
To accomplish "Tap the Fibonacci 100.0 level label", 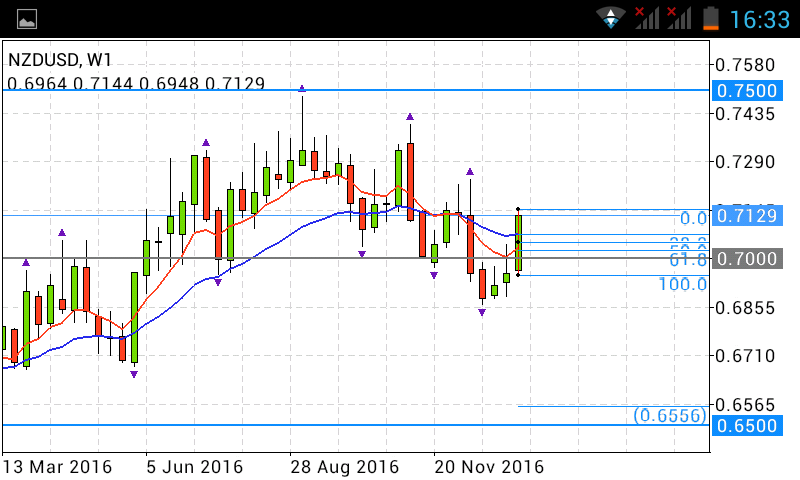I will click(x=683, y=284).
